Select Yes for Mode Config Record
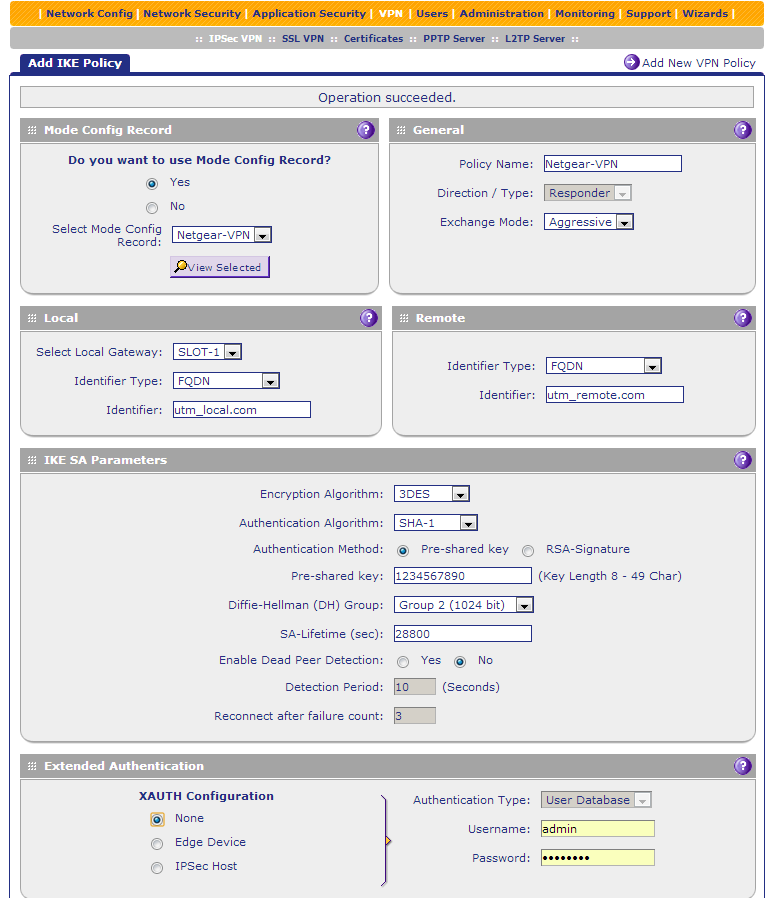766x898 pixels. click(x=152, y=184)
